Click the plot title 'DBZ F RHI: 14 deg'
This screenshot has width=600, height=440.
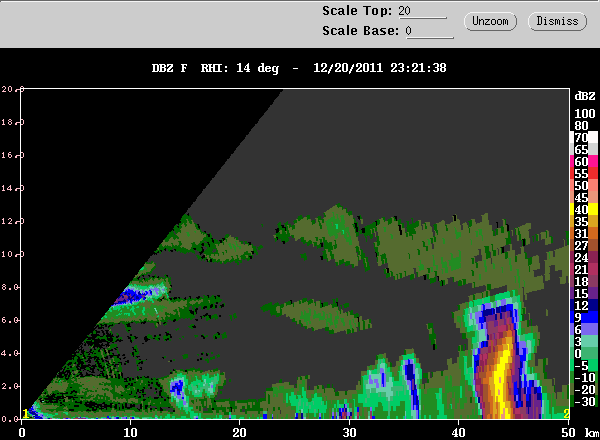215,68
